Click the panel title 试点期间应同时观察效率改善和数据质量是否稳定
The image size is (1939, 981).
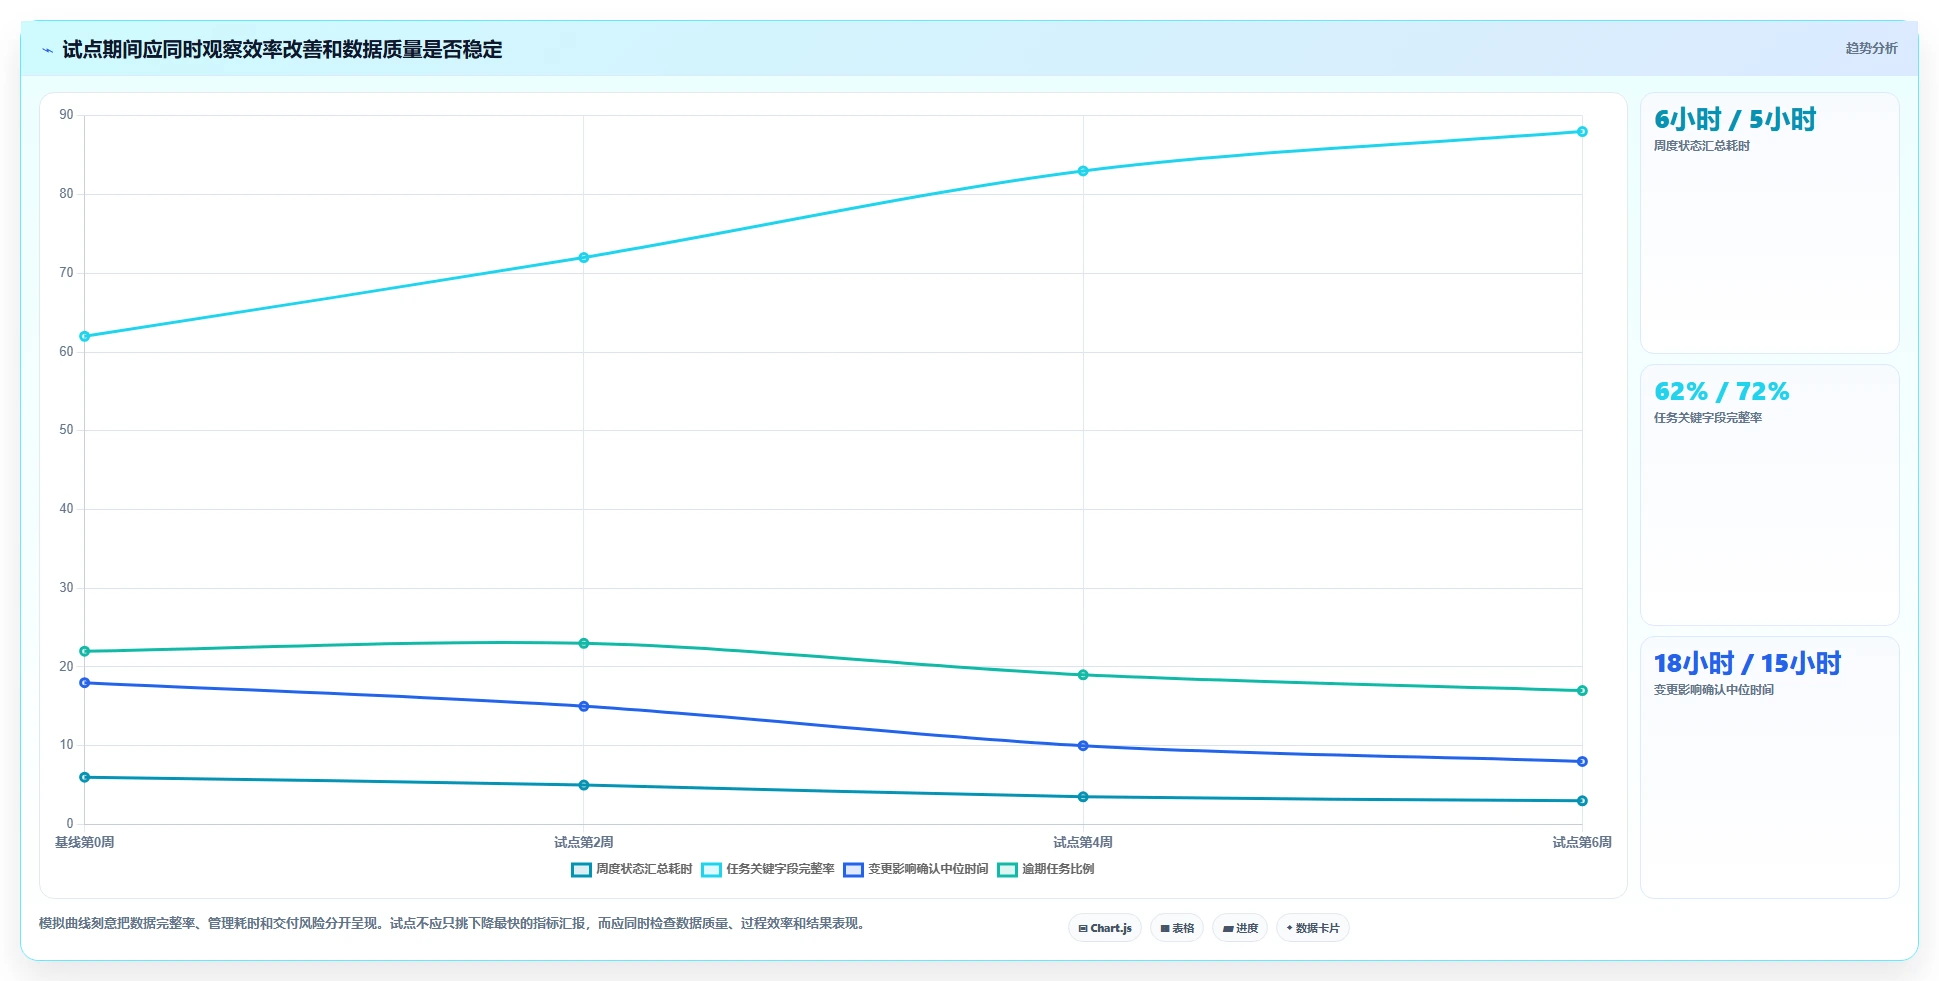click(x=282, y=50)
